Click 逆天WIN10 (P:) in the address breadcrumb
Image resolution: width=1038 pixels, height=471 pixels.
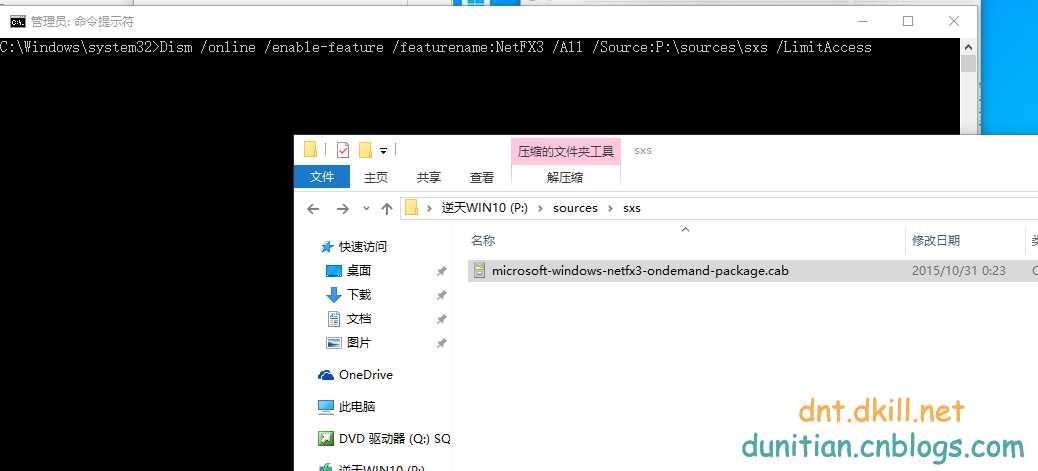click(485, 208)
